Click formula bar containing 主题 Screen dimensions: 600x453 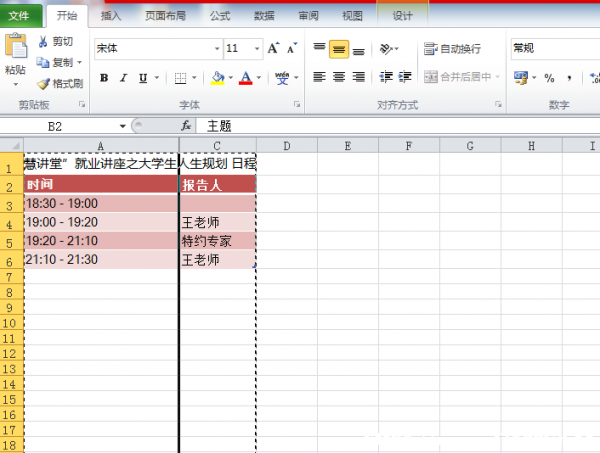[x=398, y=126]
